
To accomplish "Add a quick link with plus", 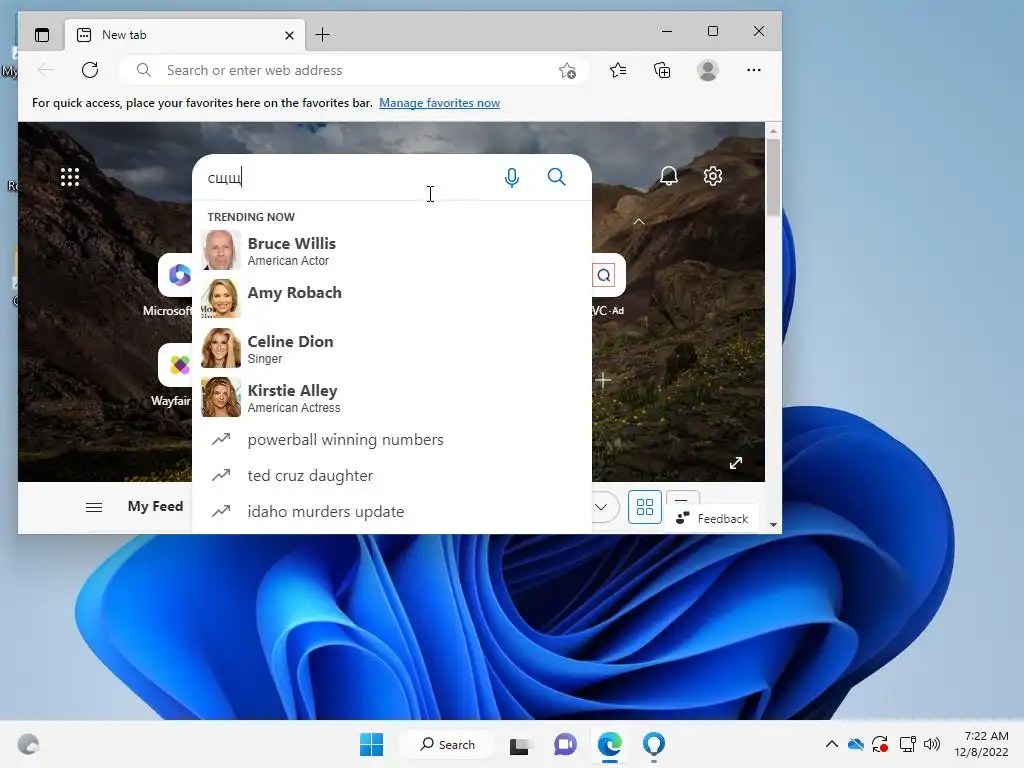I will point(603,379).
